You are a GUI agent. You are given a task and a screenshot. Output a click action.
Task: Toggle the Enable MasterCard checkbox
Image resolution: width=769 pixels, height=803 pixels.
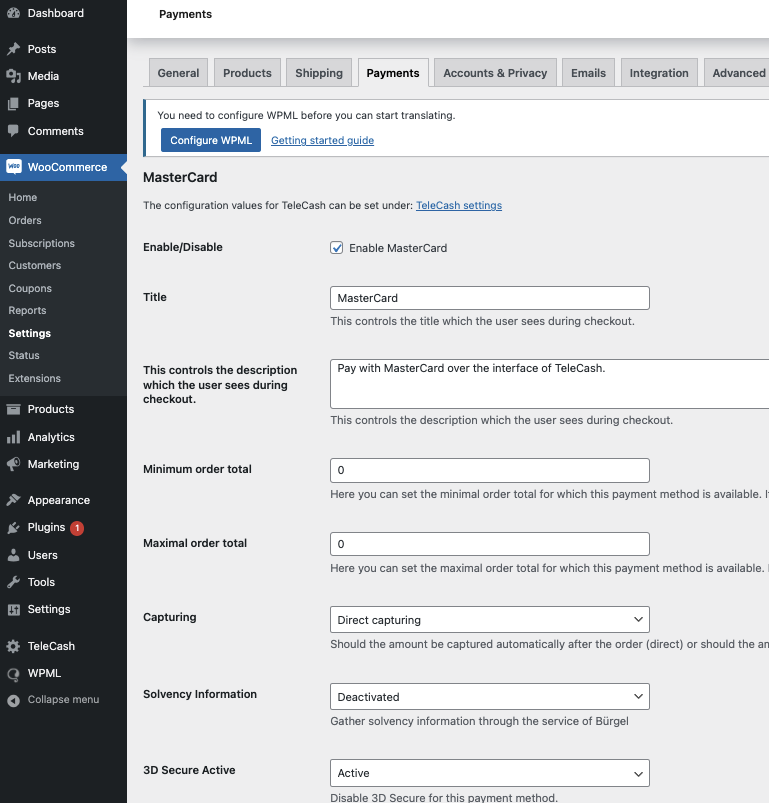pos(337,248)
